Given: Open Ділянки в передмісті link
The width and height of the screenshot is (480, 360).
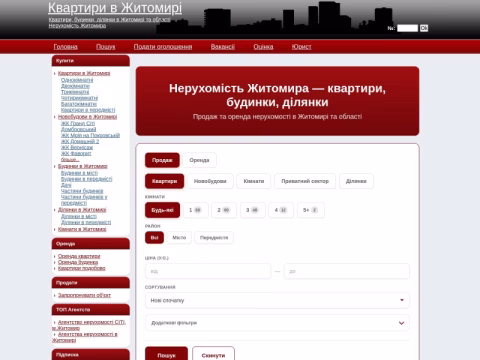Looking at the screenshot, I should tap(86, 223).
